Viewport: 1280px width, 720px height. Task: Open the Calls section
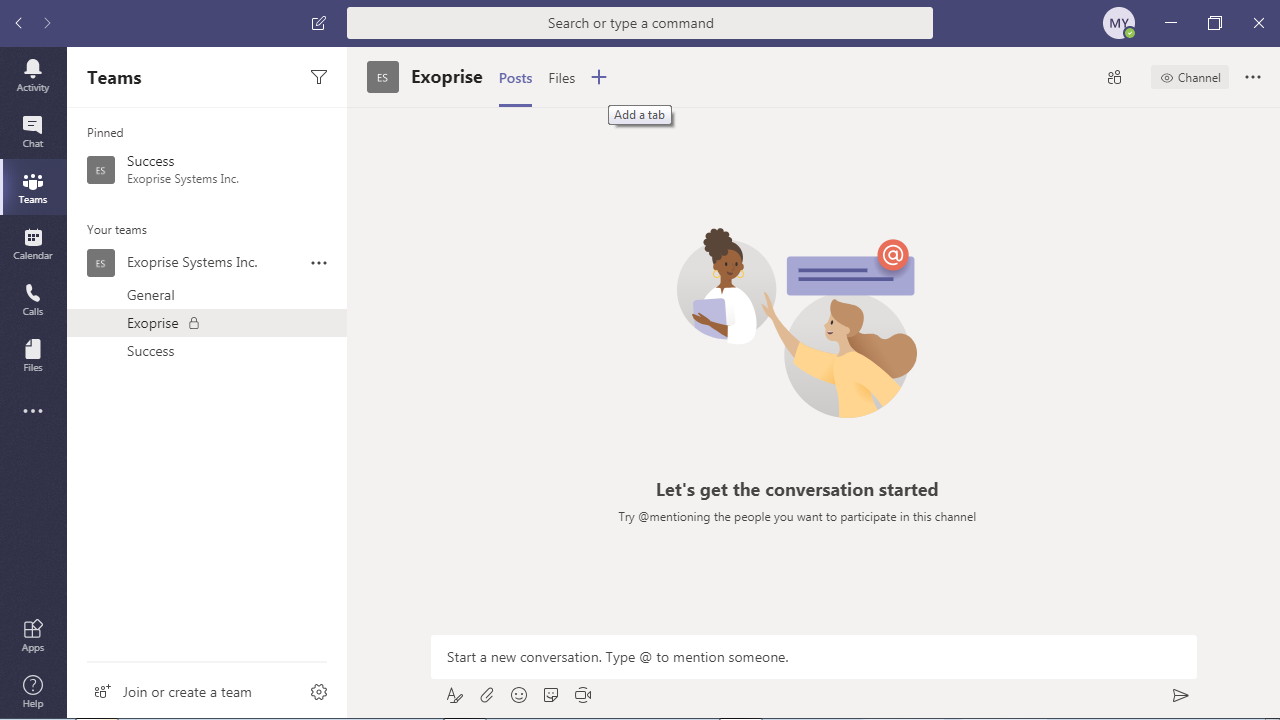(x=33, y=299)
